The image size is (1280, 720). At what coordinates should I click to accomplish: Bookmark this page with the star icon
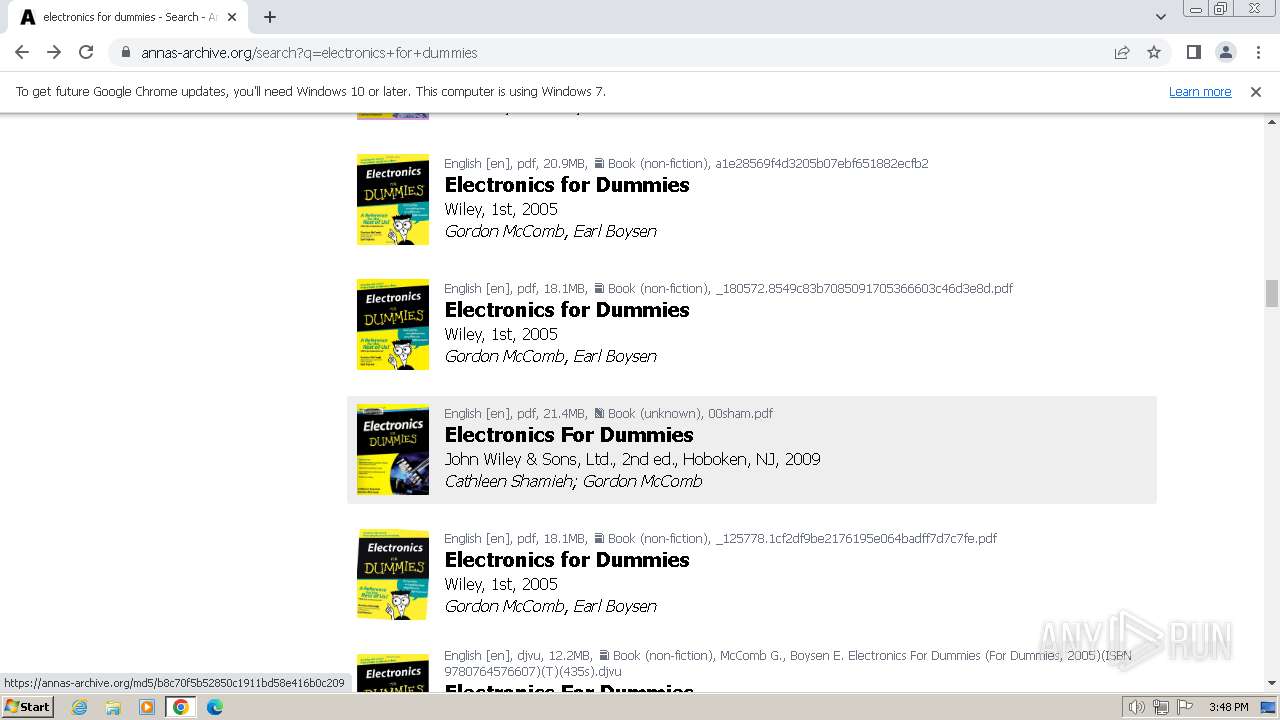tap(1154, 52)
